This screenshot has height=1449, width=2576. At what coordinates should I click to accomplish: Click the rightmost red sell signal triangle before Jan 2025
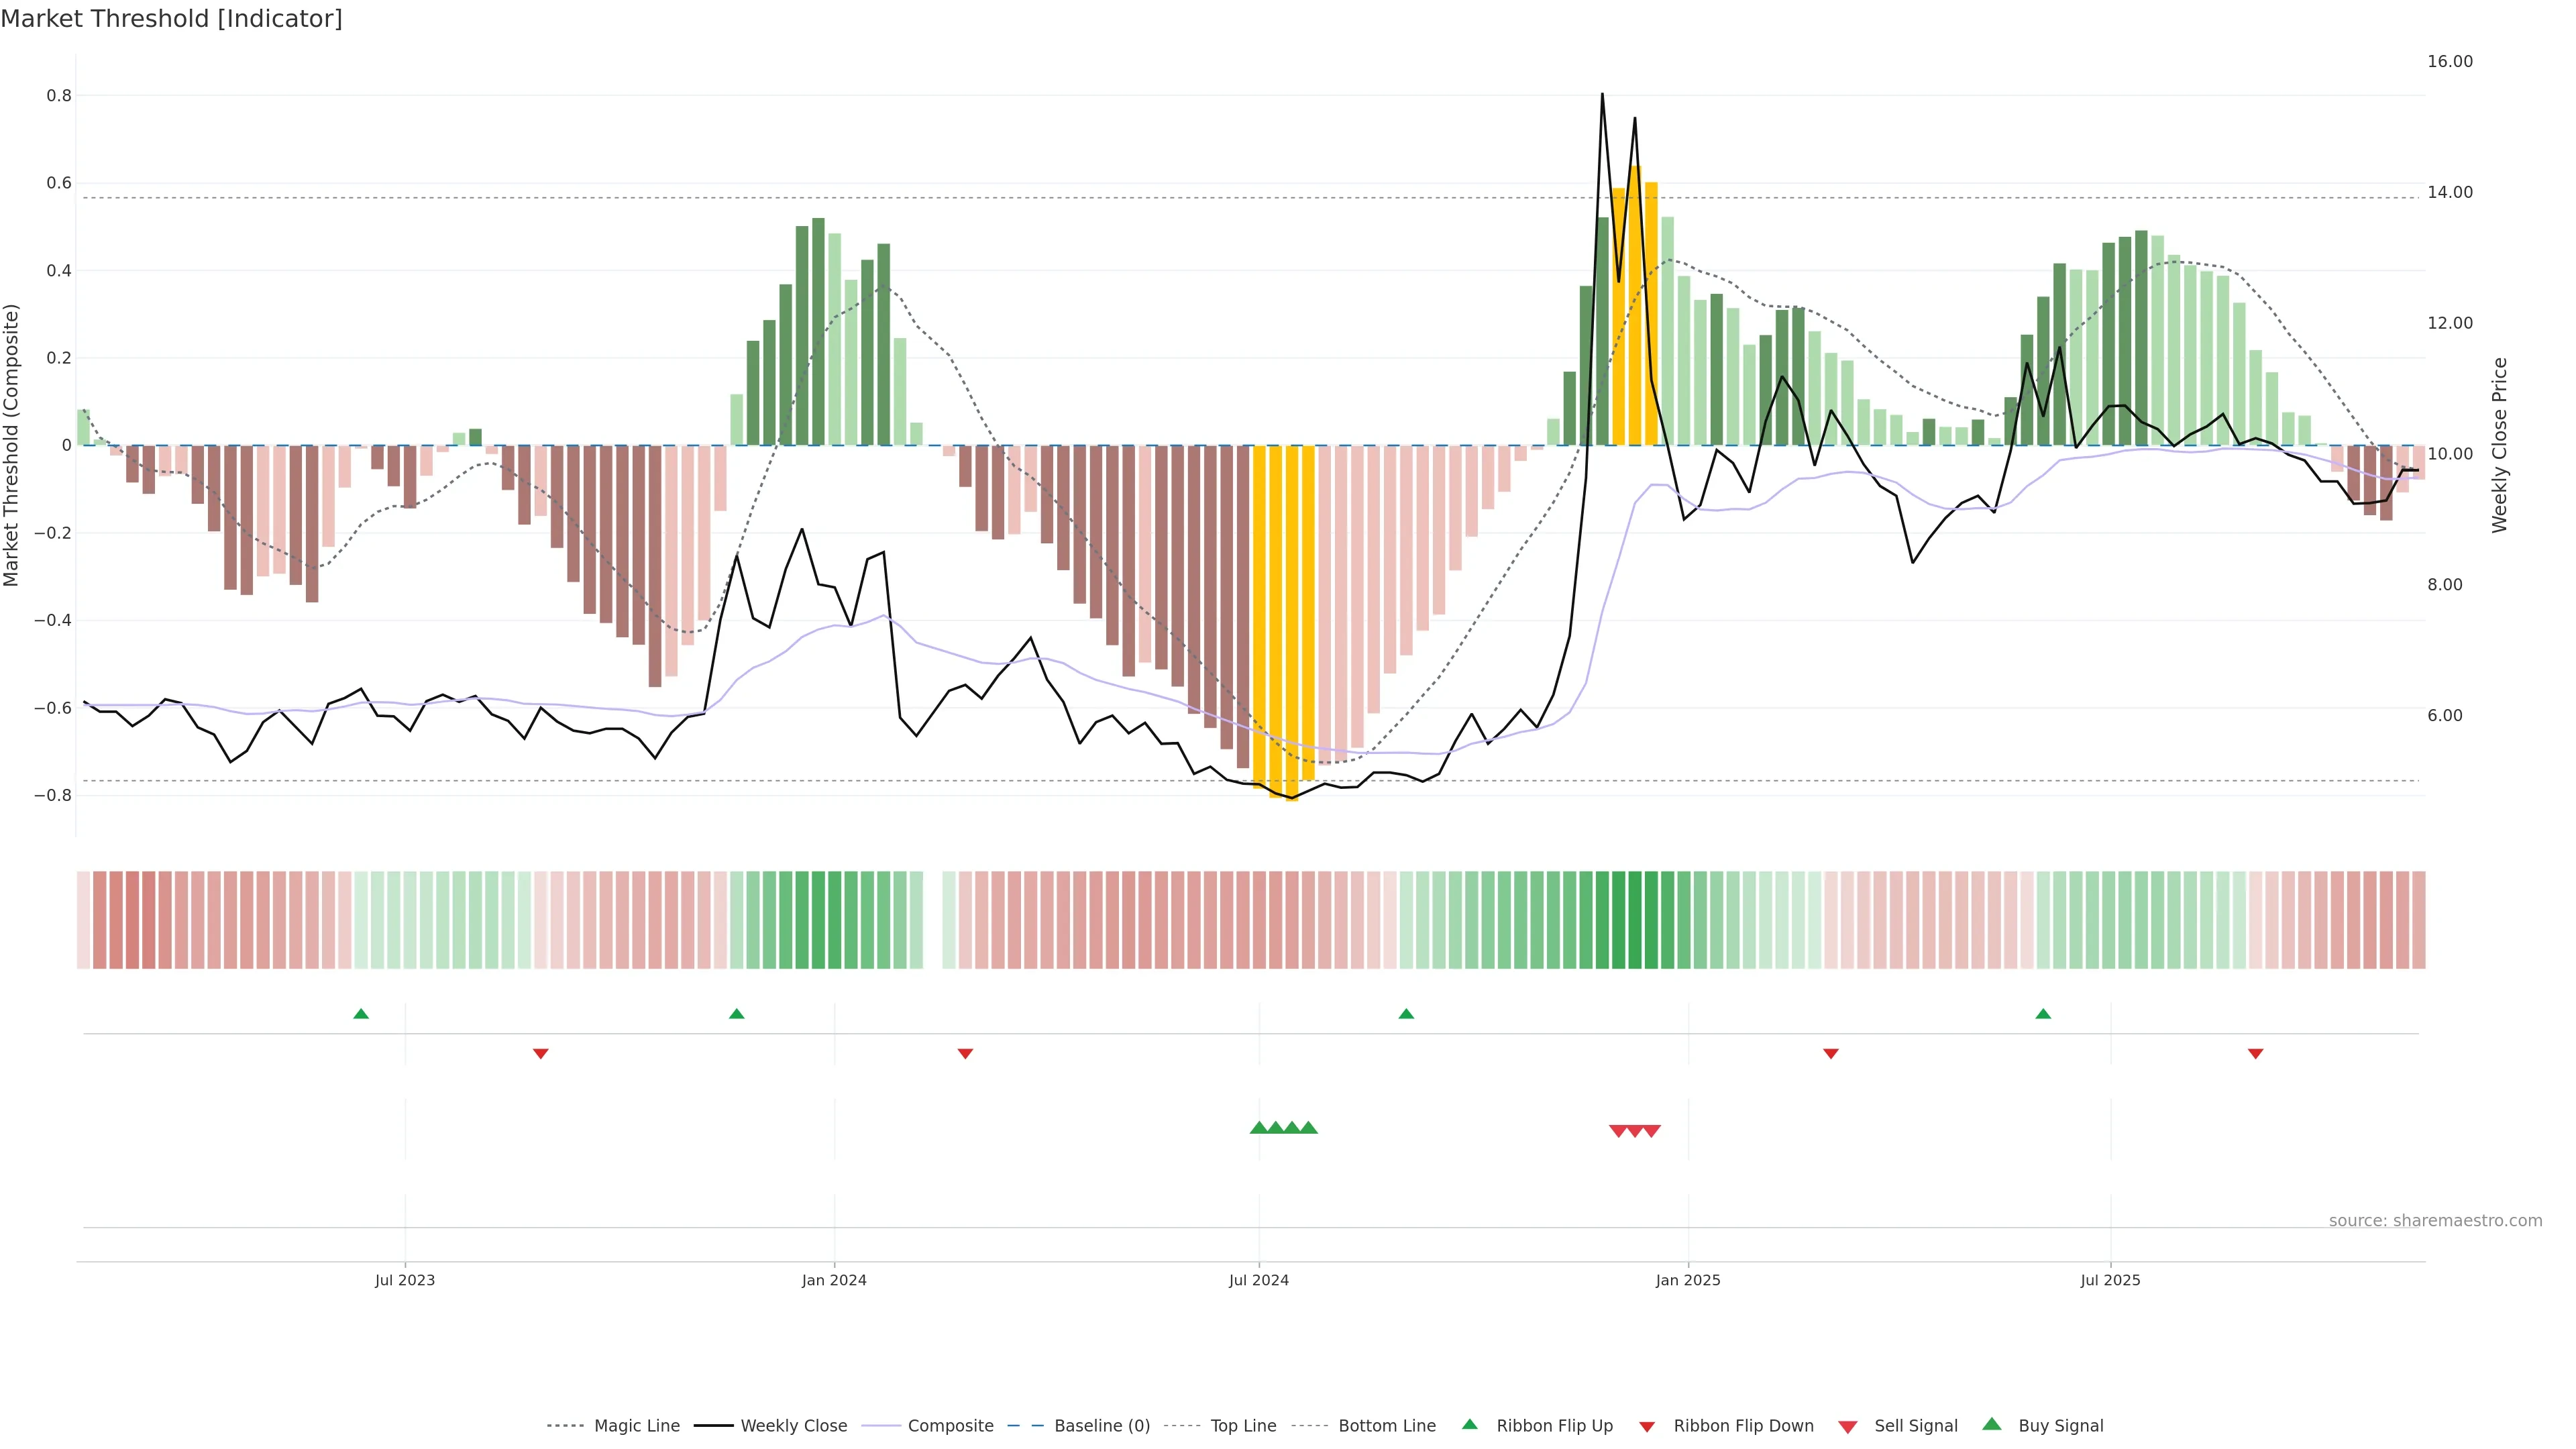pyautogui.click(x=1652, y=1131)
